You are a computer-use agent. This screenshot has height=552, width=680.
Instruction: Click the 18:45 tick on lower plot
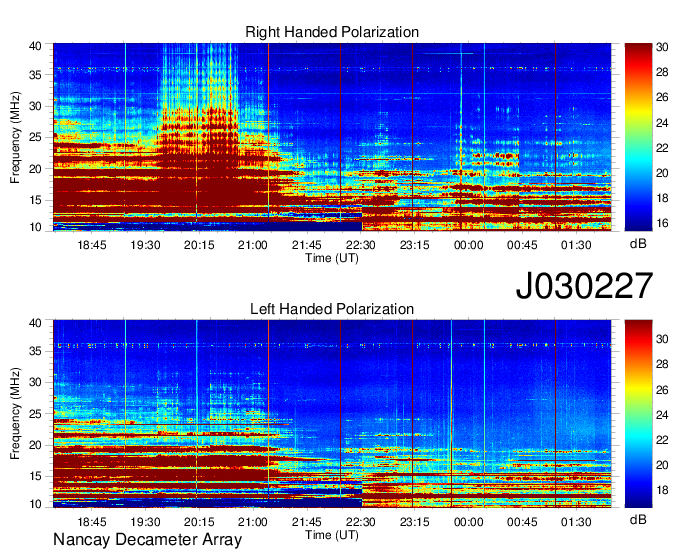coord(92,522)
